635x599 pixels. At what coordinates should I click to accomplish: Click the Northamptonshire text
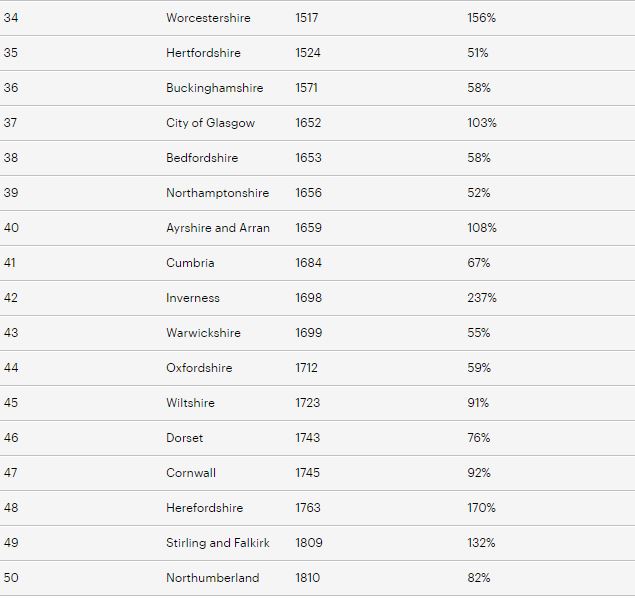point(217,193)
